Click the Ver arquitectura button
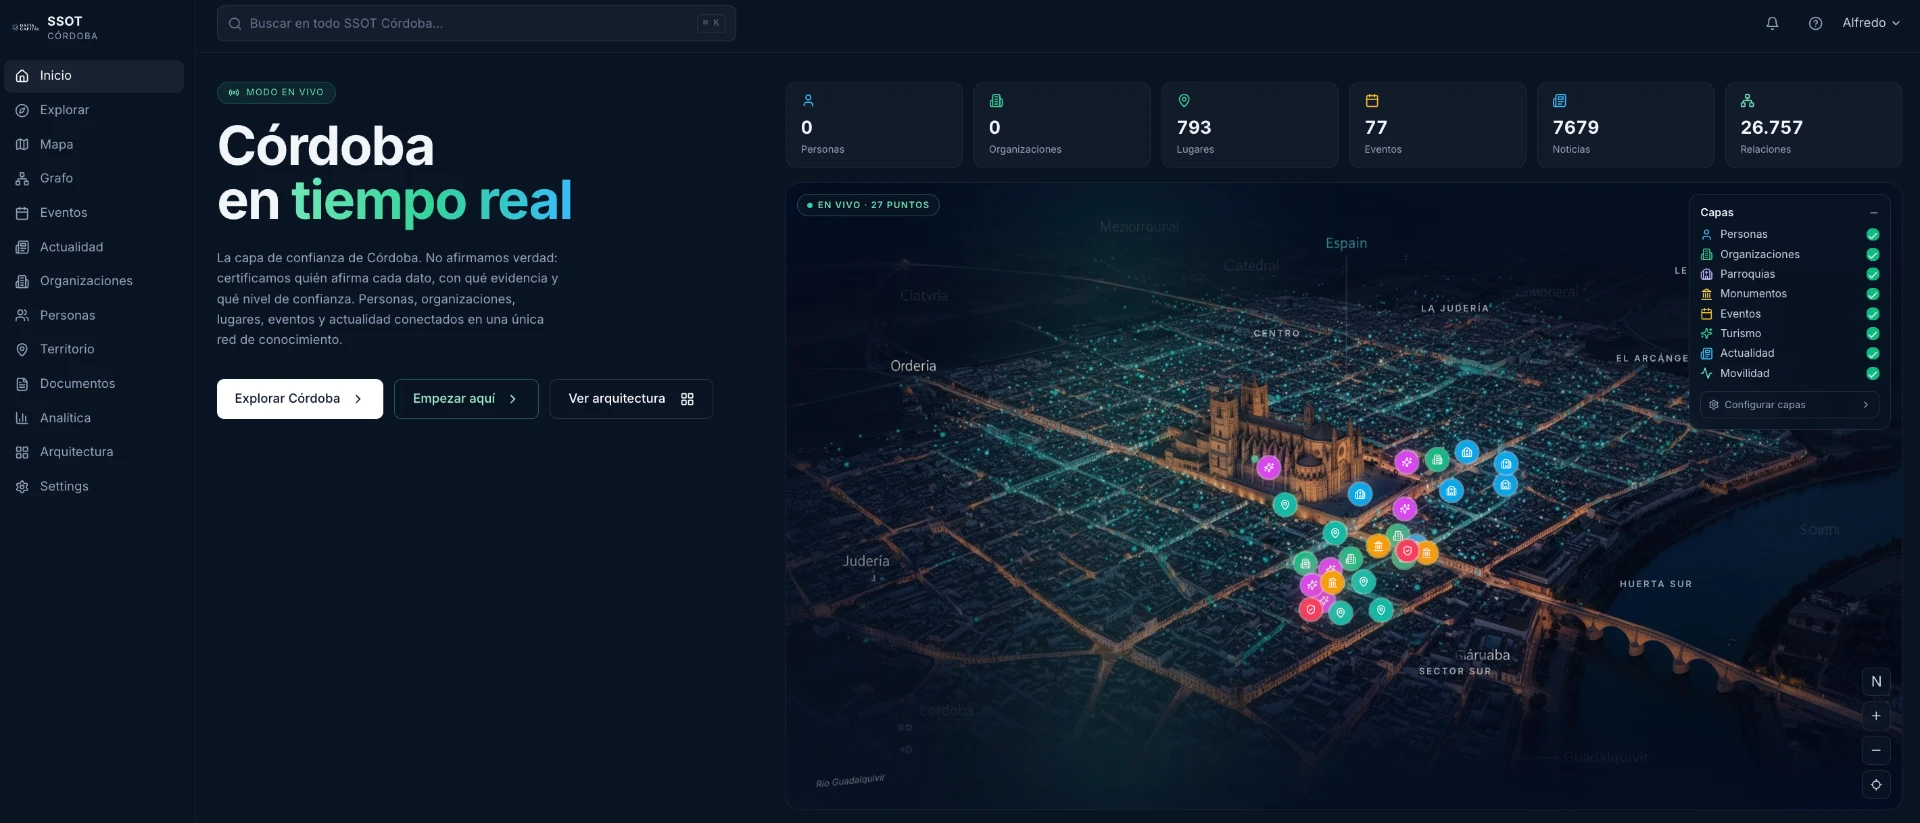This screenshot has width=1920, height=823. pos(631,399)
